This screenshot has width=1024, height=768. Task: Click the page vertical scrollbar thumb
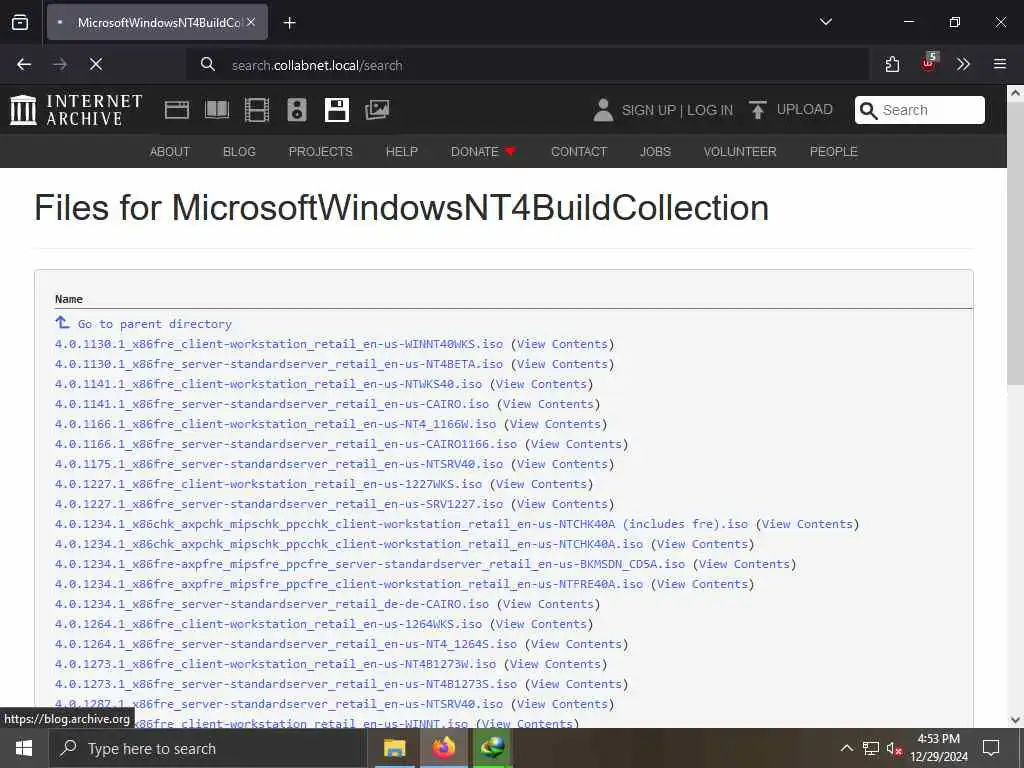1015,243
